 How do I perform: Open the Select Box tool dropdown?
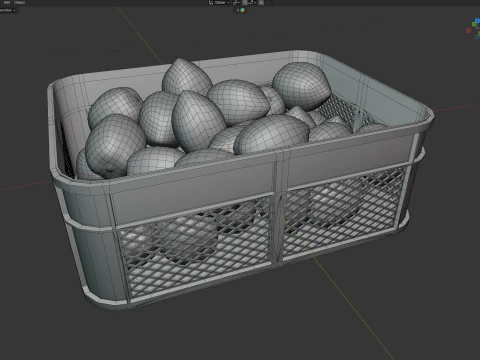(x=7, y=10)
